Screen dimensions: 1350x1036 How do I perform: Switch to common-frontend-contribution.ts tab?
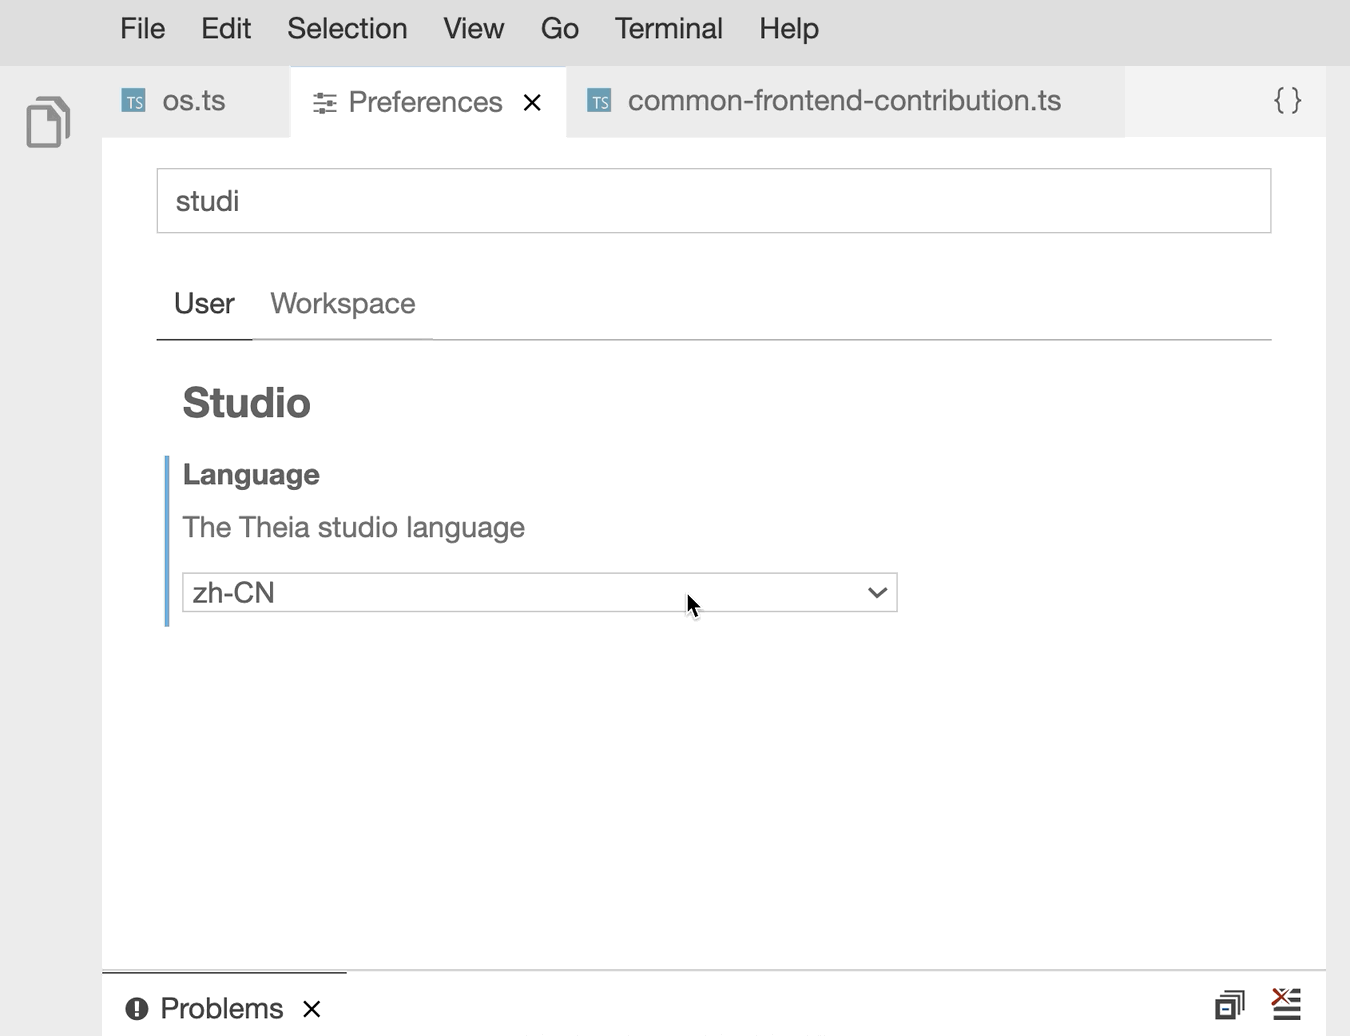[x=844, y=101]
